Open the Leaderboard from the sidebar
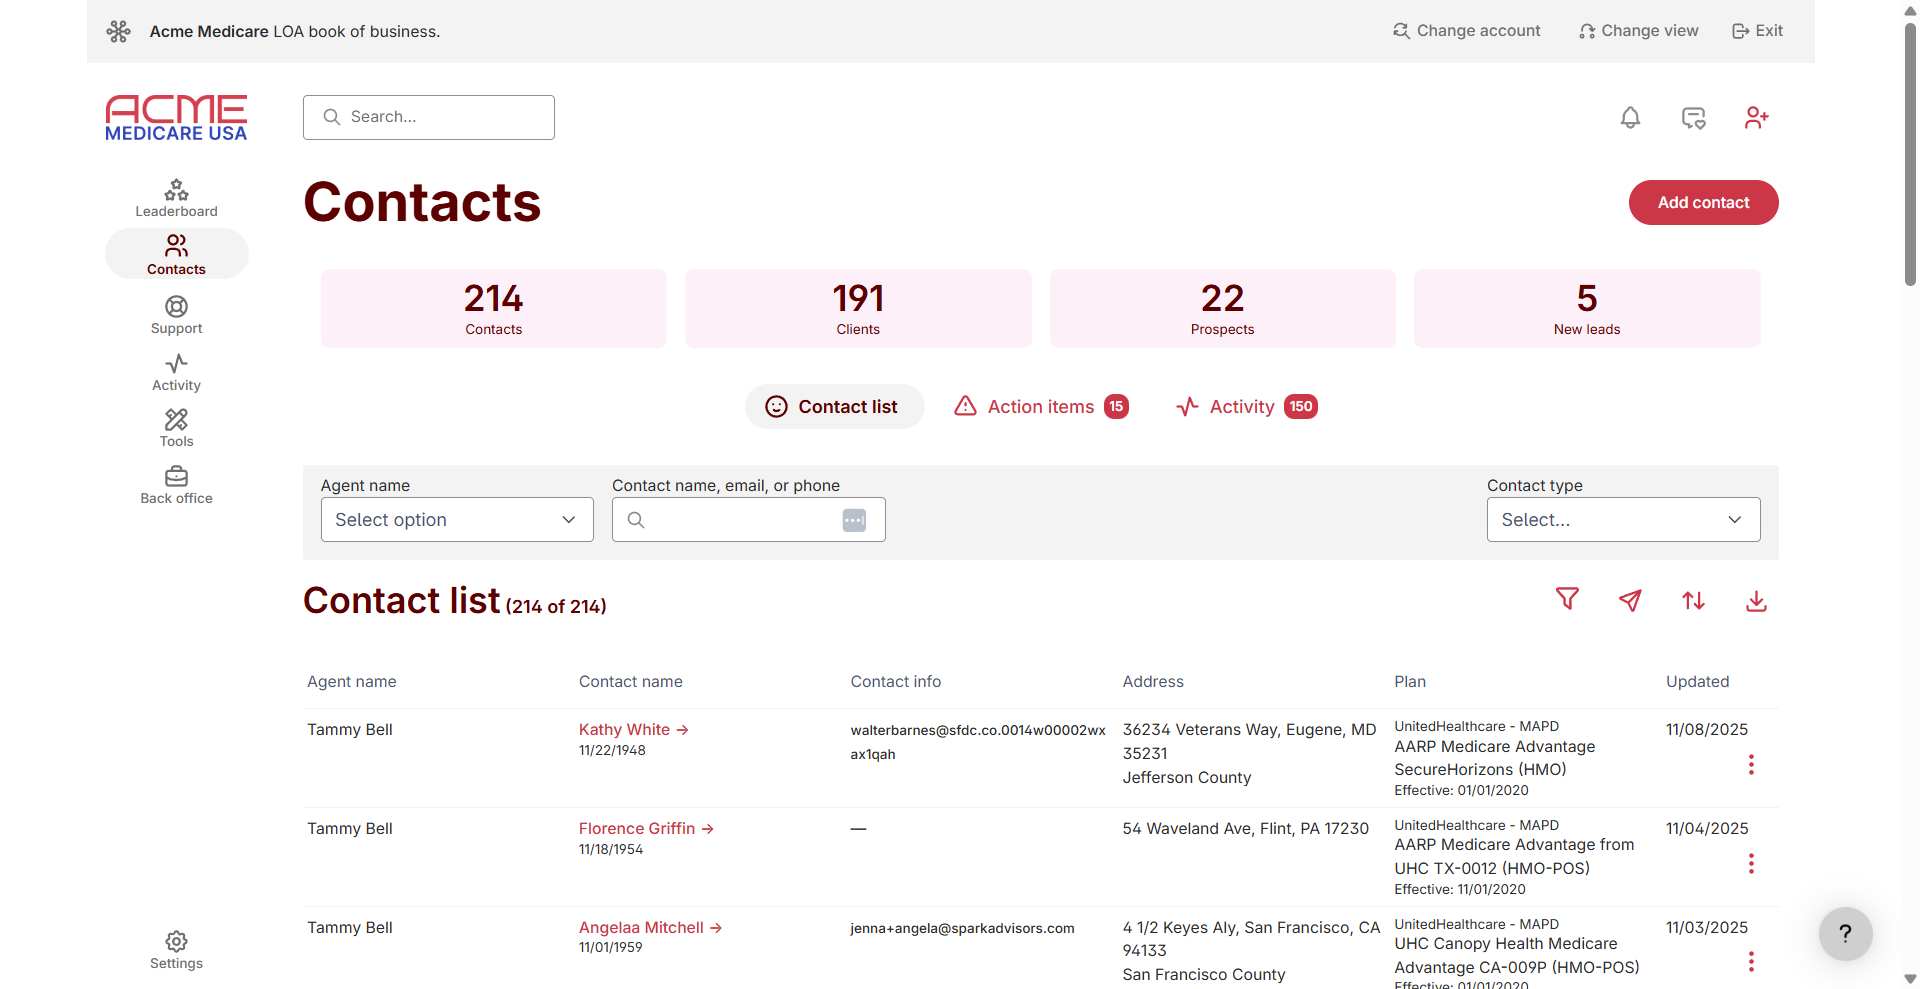The width and height of the screenshot is (1920, 989). click(x=176, y=198)
